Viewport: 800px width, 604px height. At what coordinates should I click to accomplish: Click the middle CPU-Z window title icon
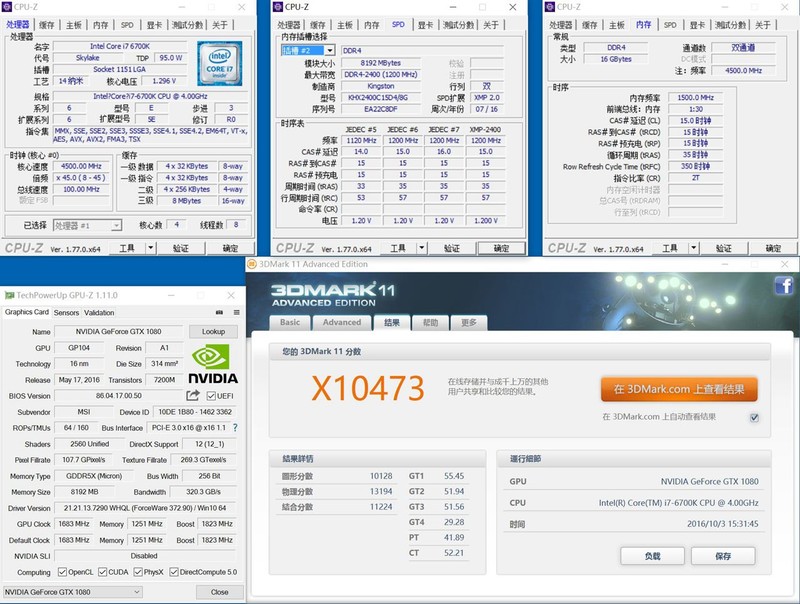pyautogui.click(x=278, y=7)
